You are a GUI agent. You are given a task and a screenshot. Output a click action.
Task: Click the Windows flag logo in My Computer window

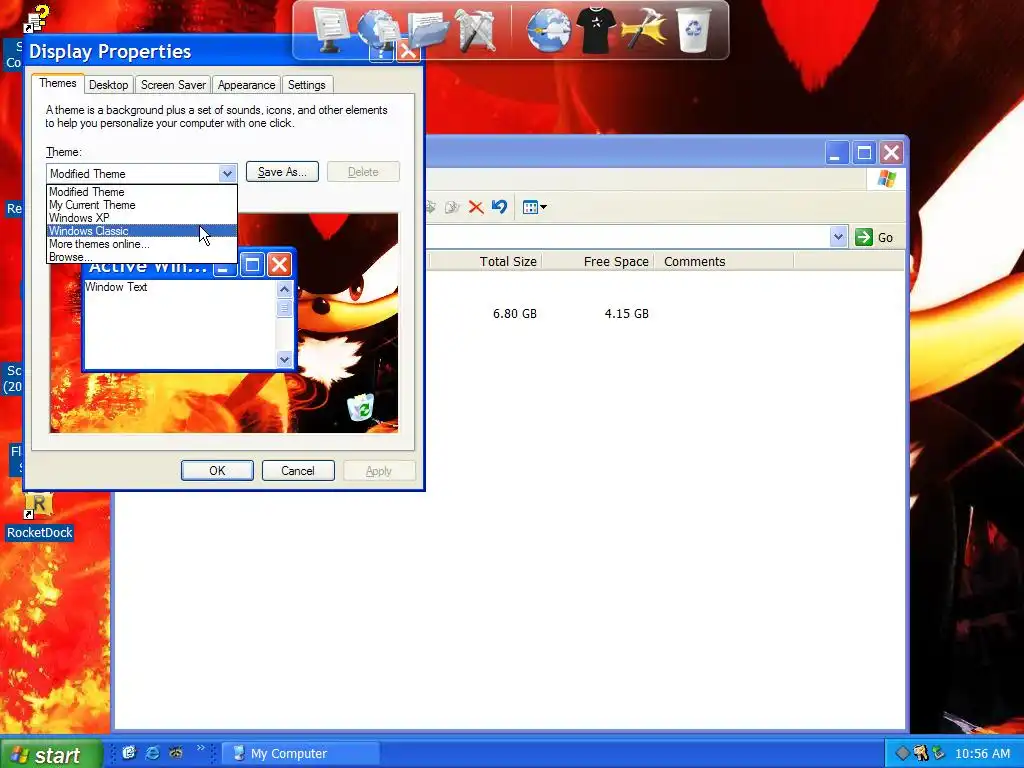point(887,179)
